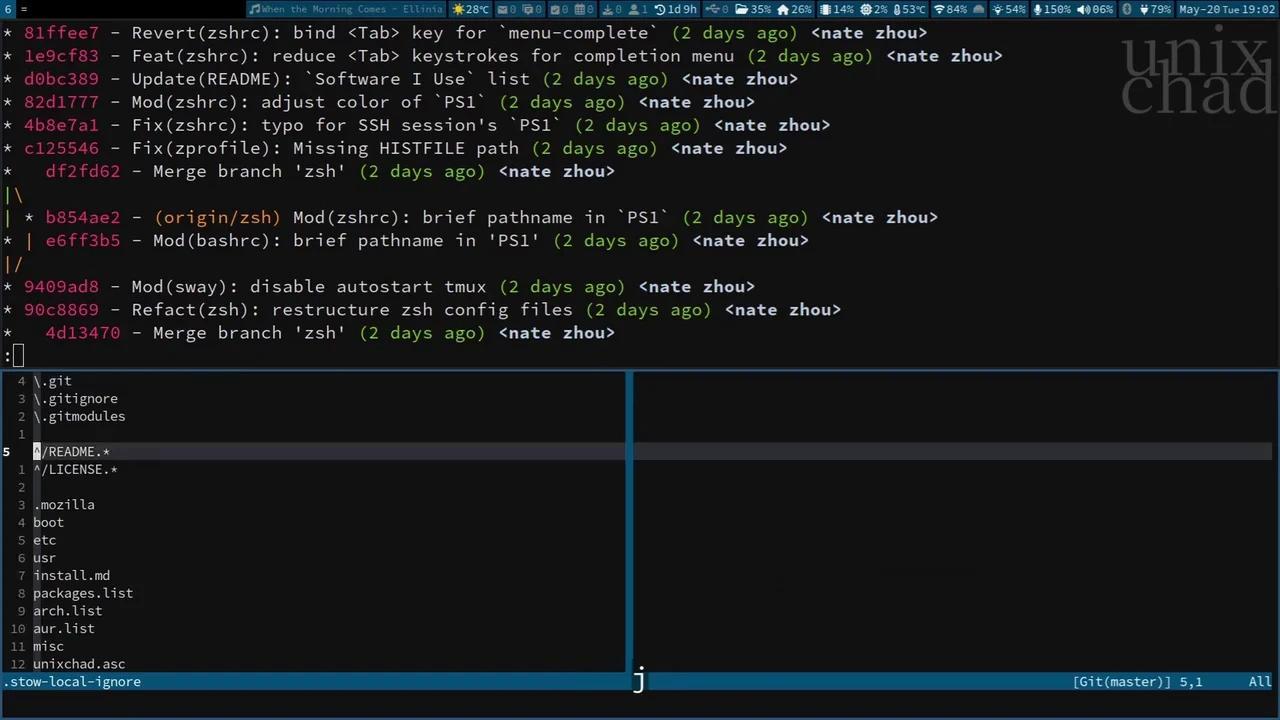The image size is (1280, 720).
Task: Open the calendar icon in the status bar
Action: click(580, 9)
